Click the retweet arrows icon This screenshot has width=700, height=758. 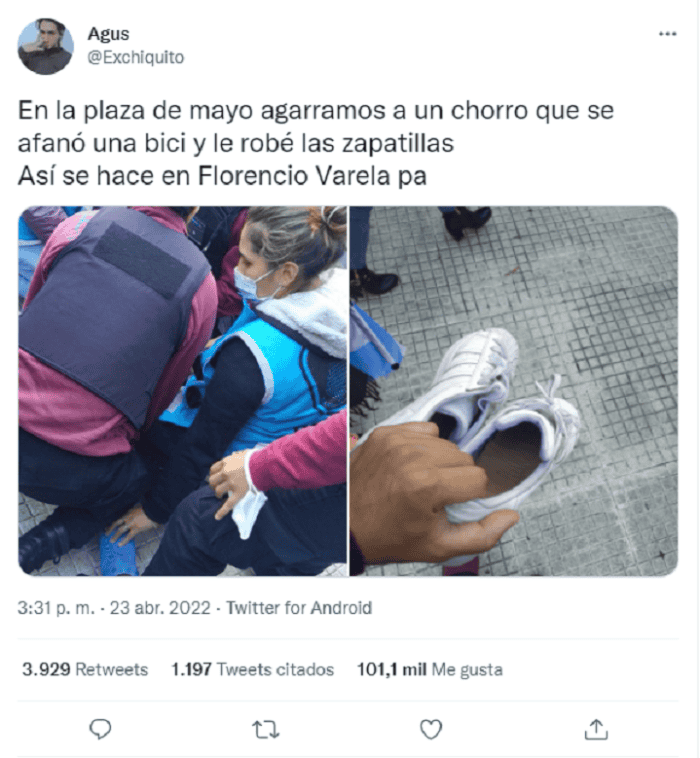click(266, 729)
